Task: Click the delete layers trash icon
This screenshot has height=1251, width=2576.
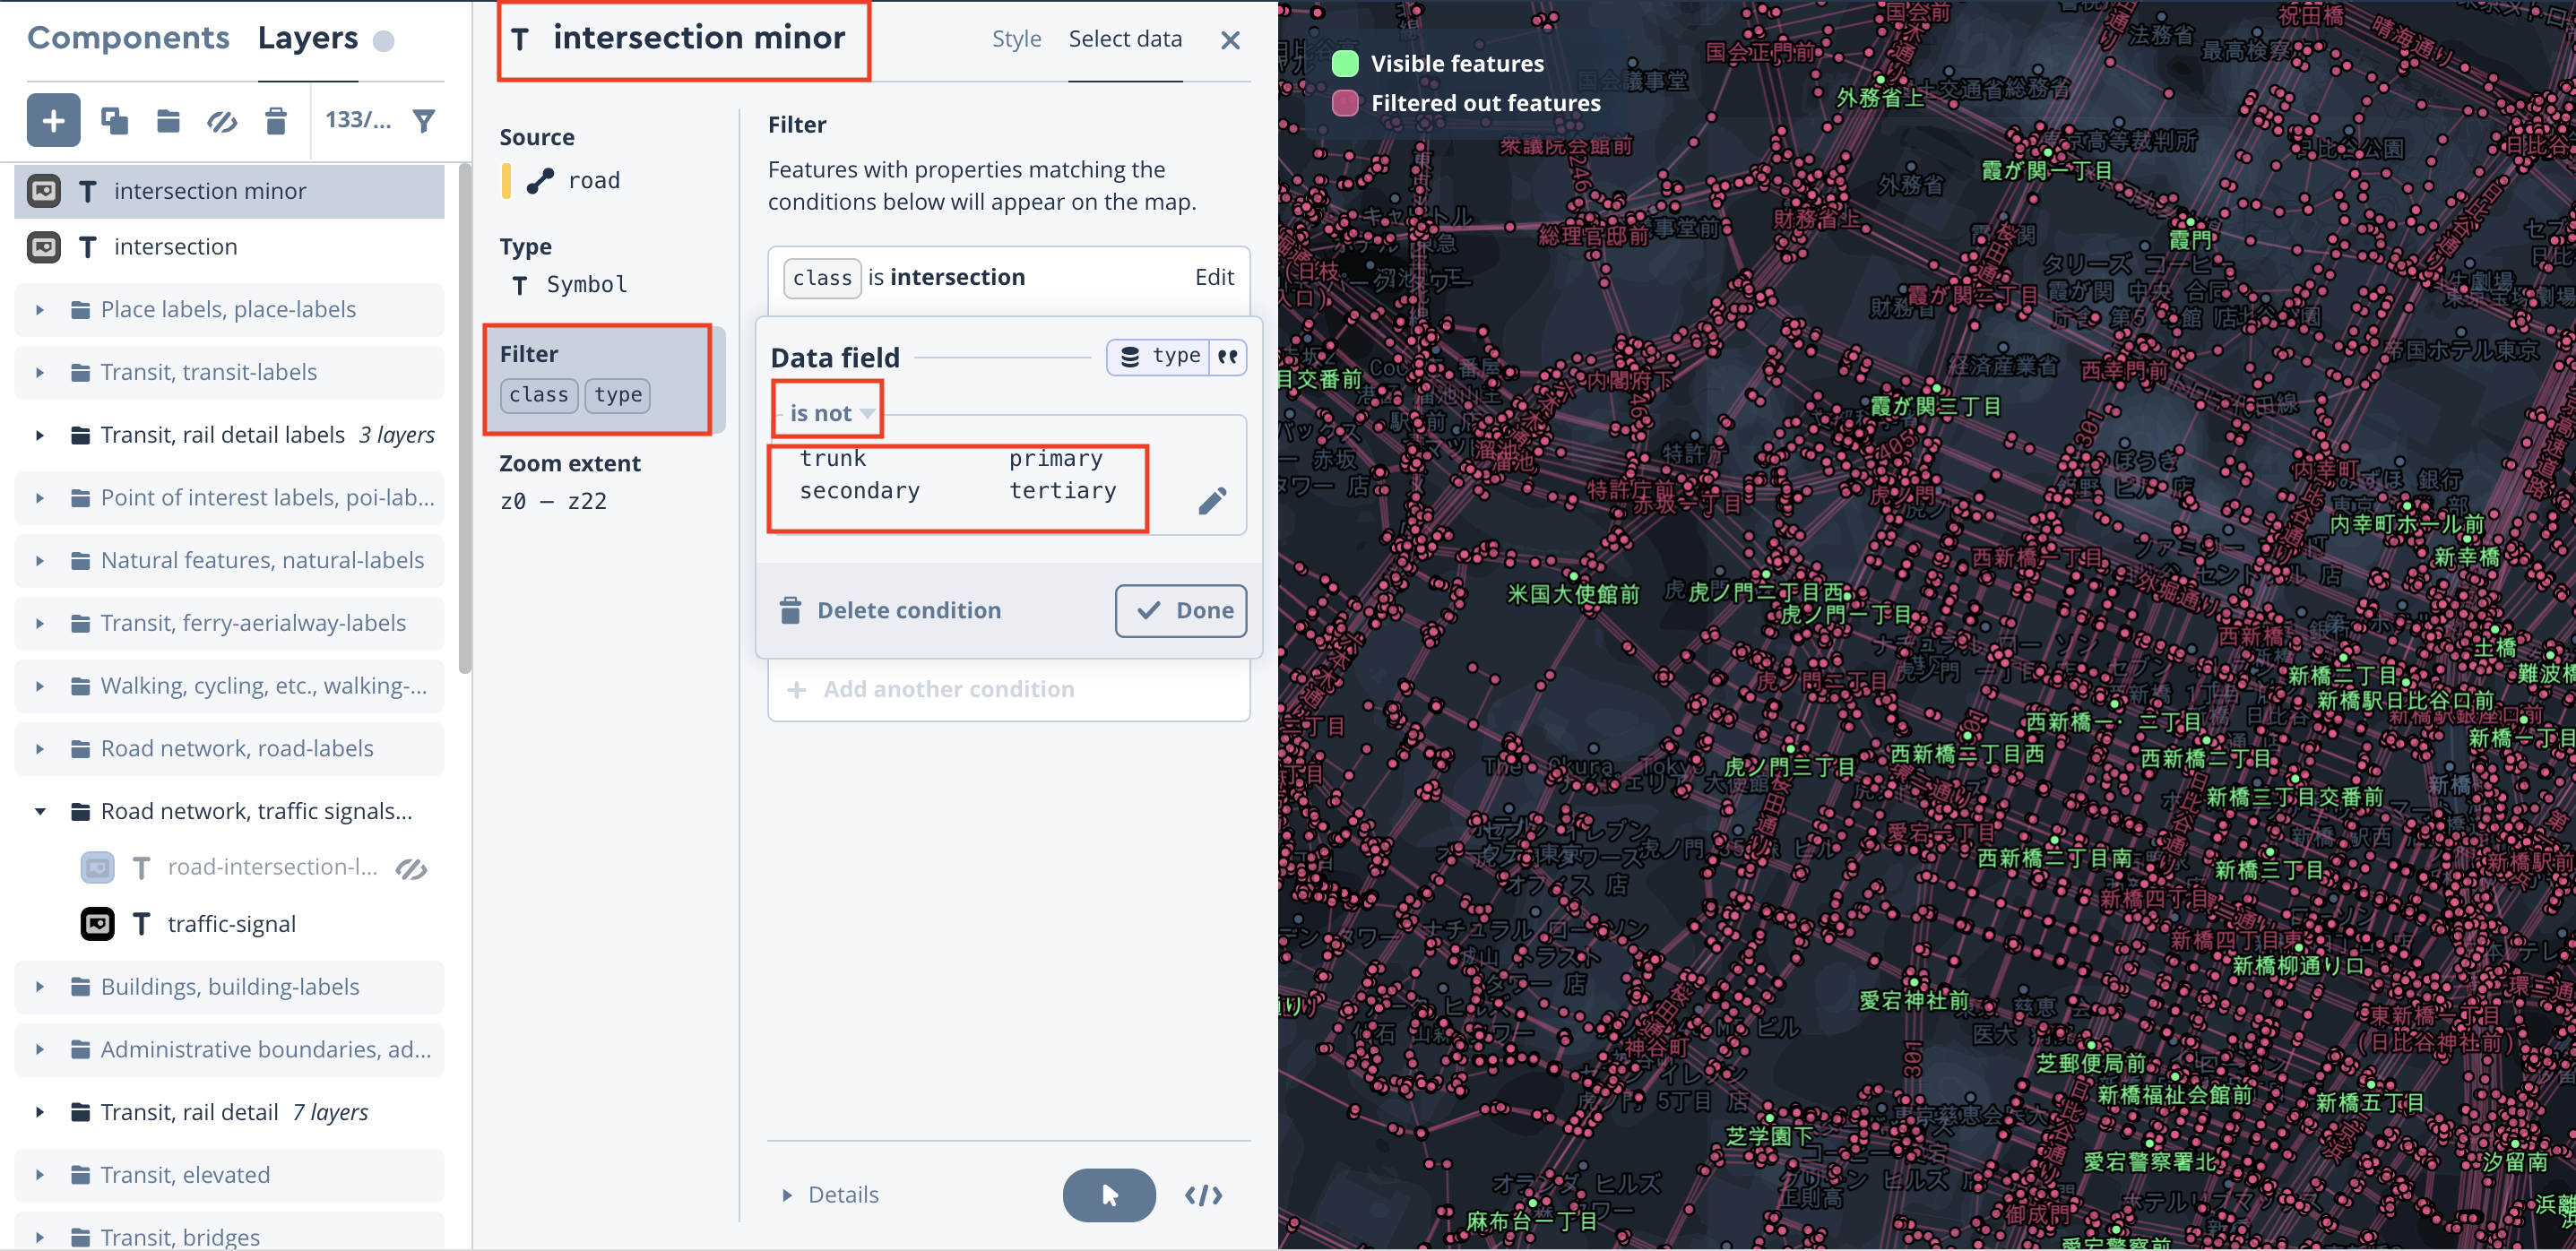Action: 276,121
